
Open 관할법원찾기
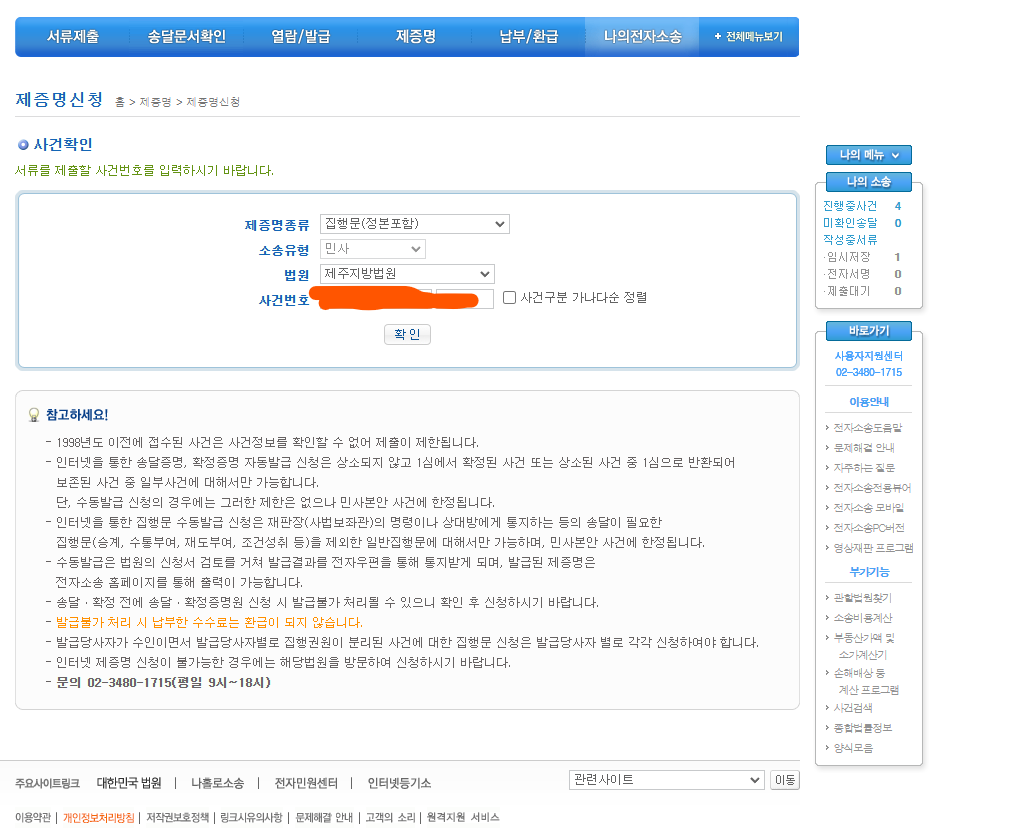862,598
